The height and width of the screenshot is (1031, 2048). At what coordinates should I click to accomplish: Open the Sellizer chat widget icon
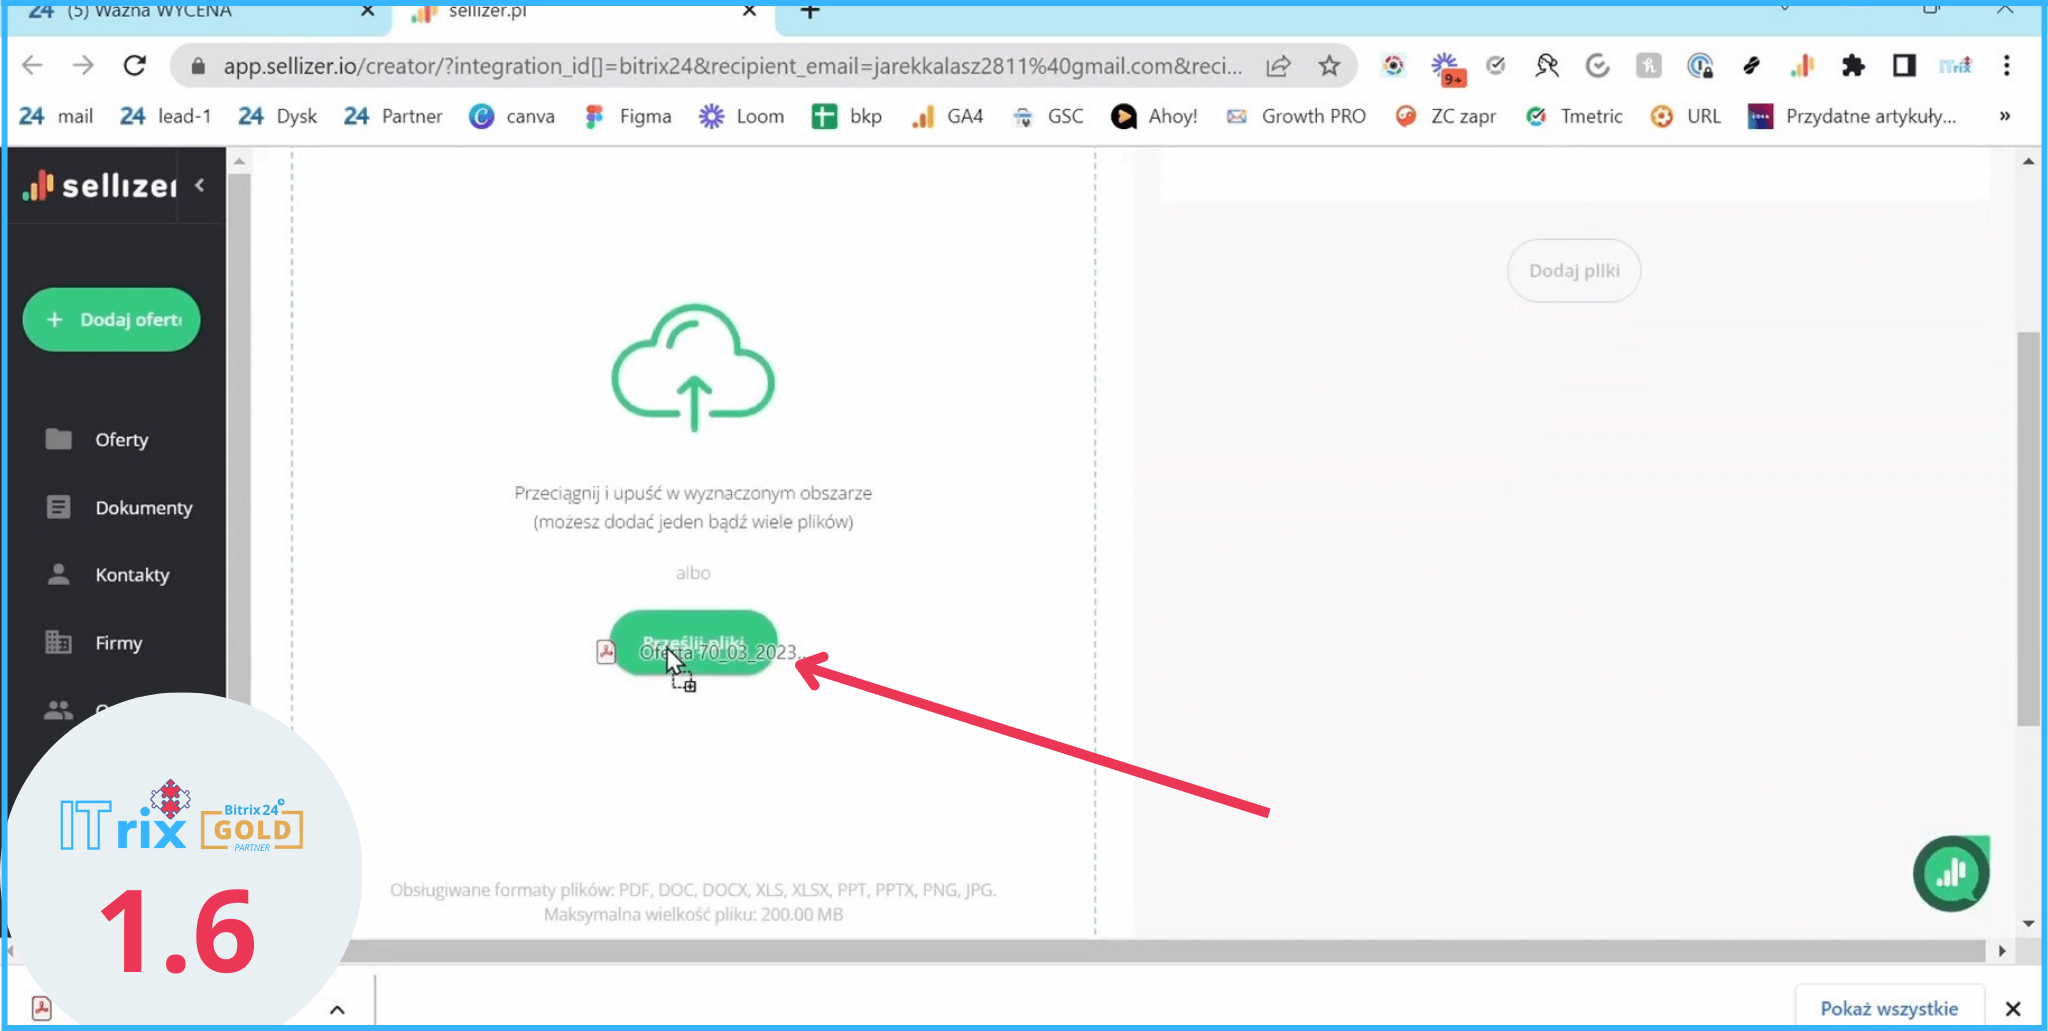click(1950, 873)
